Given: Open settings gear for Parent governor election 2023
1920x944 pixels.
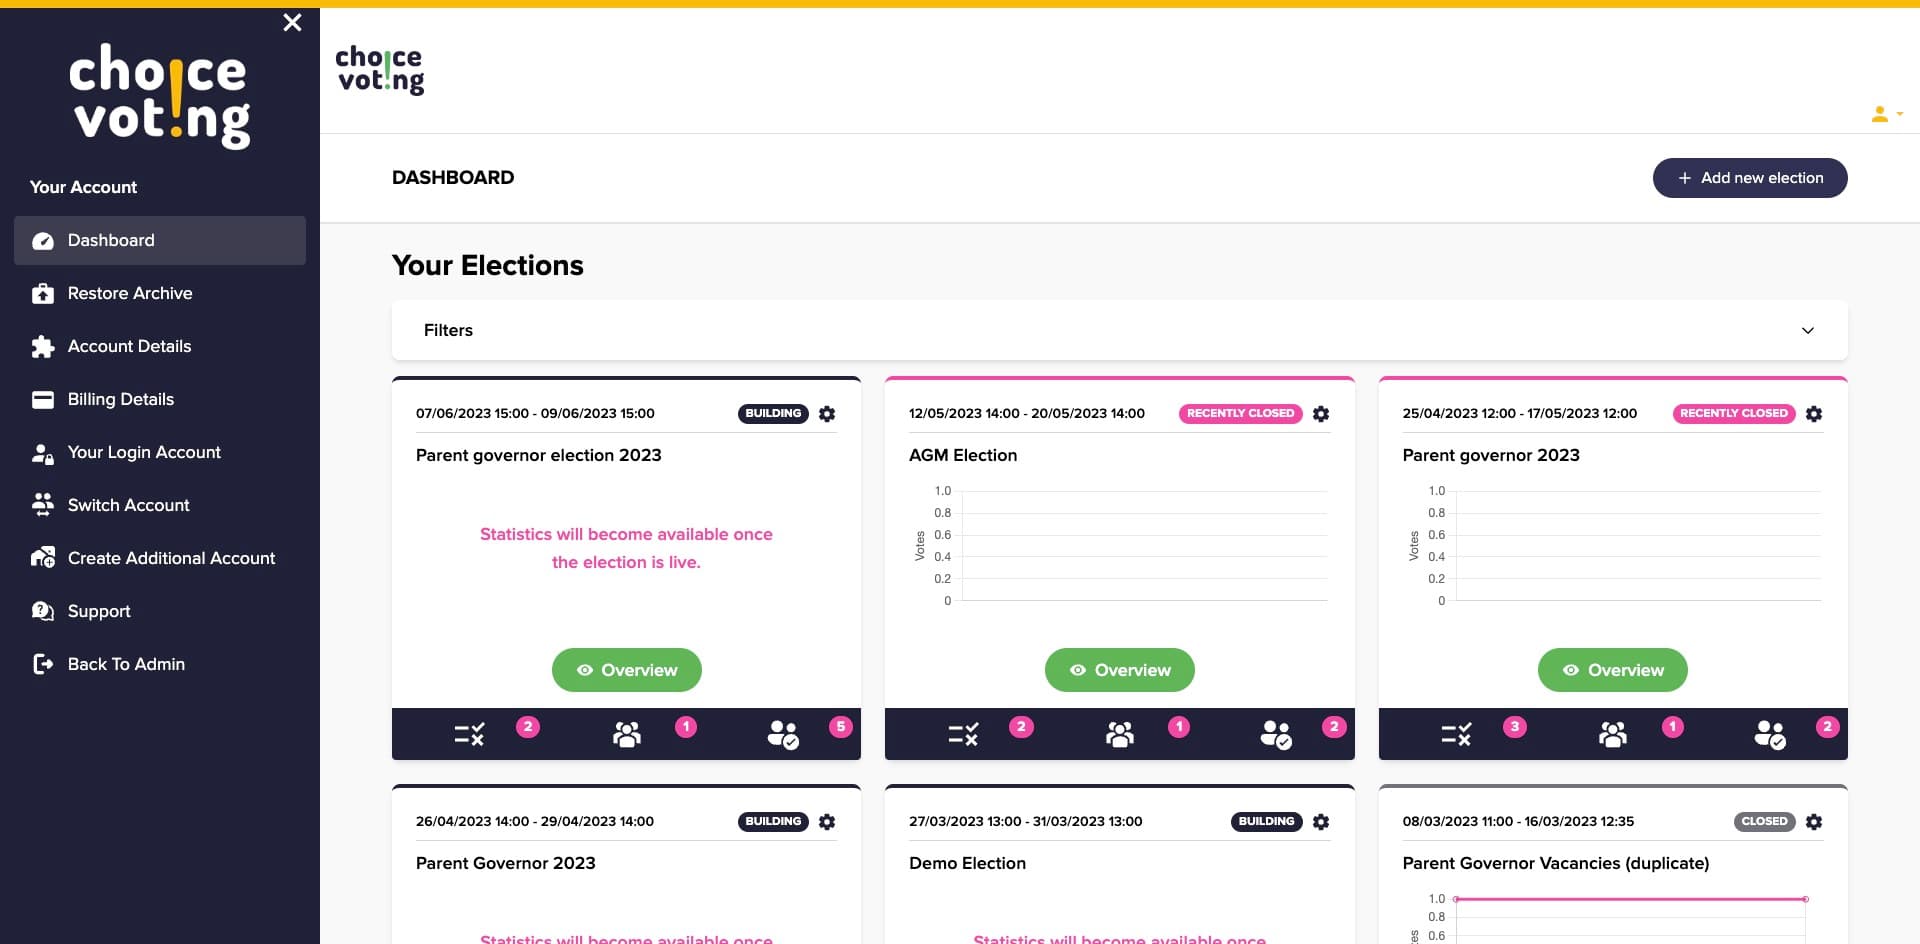Looking at the screenshot, I should pos(827,414).
